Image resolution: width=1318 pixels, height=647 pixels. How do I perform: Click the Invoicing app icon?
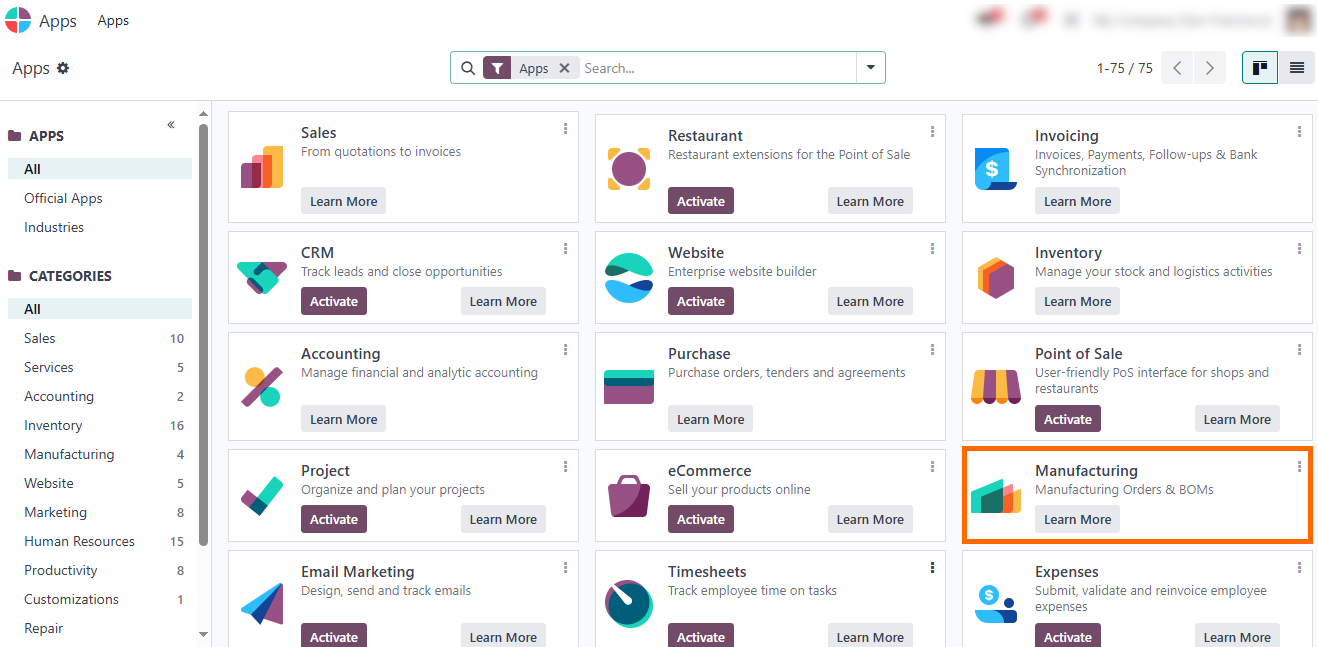(996, 168)
